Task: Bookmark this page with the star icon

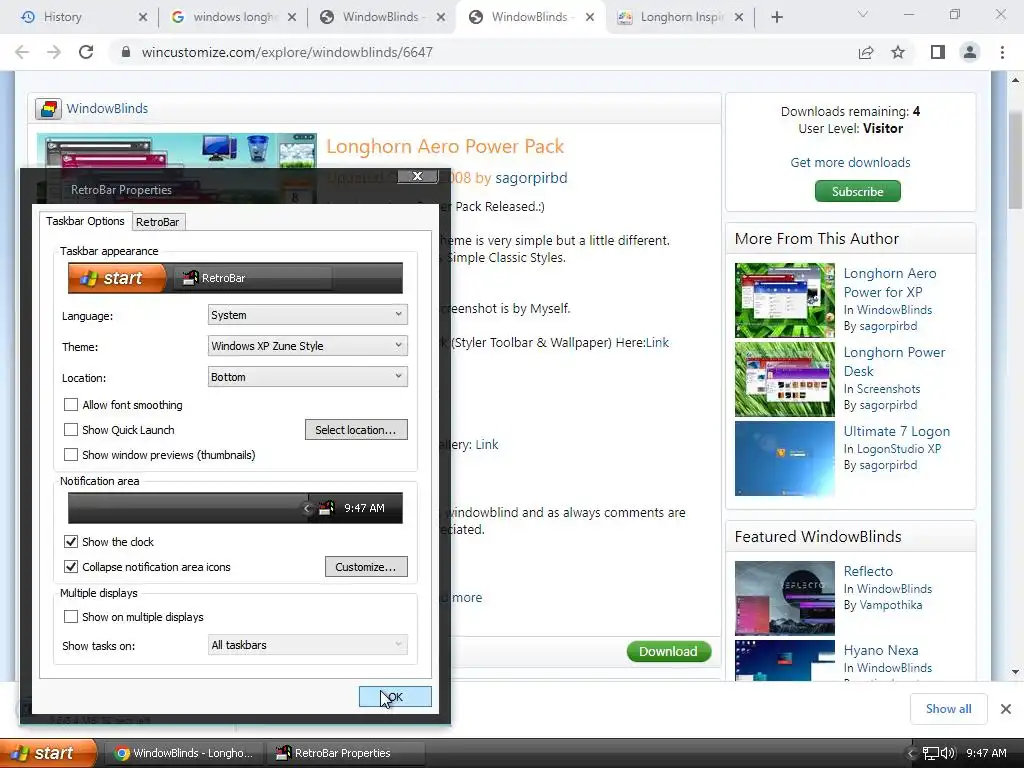Action: click(898, 52)
